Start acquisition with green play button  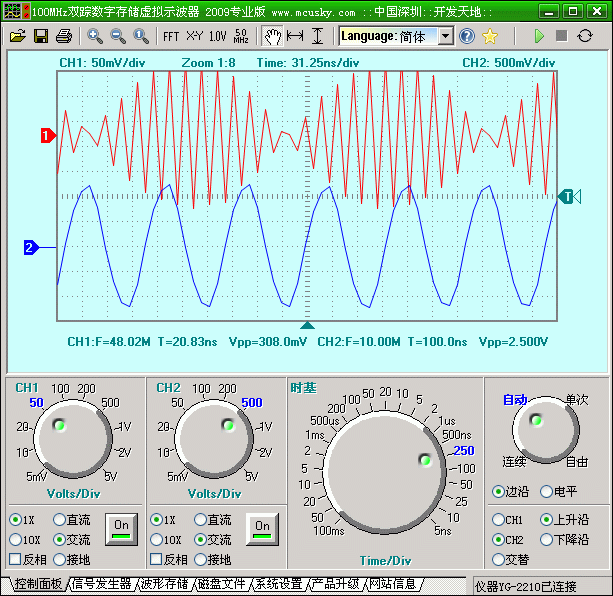coord(539,36)
